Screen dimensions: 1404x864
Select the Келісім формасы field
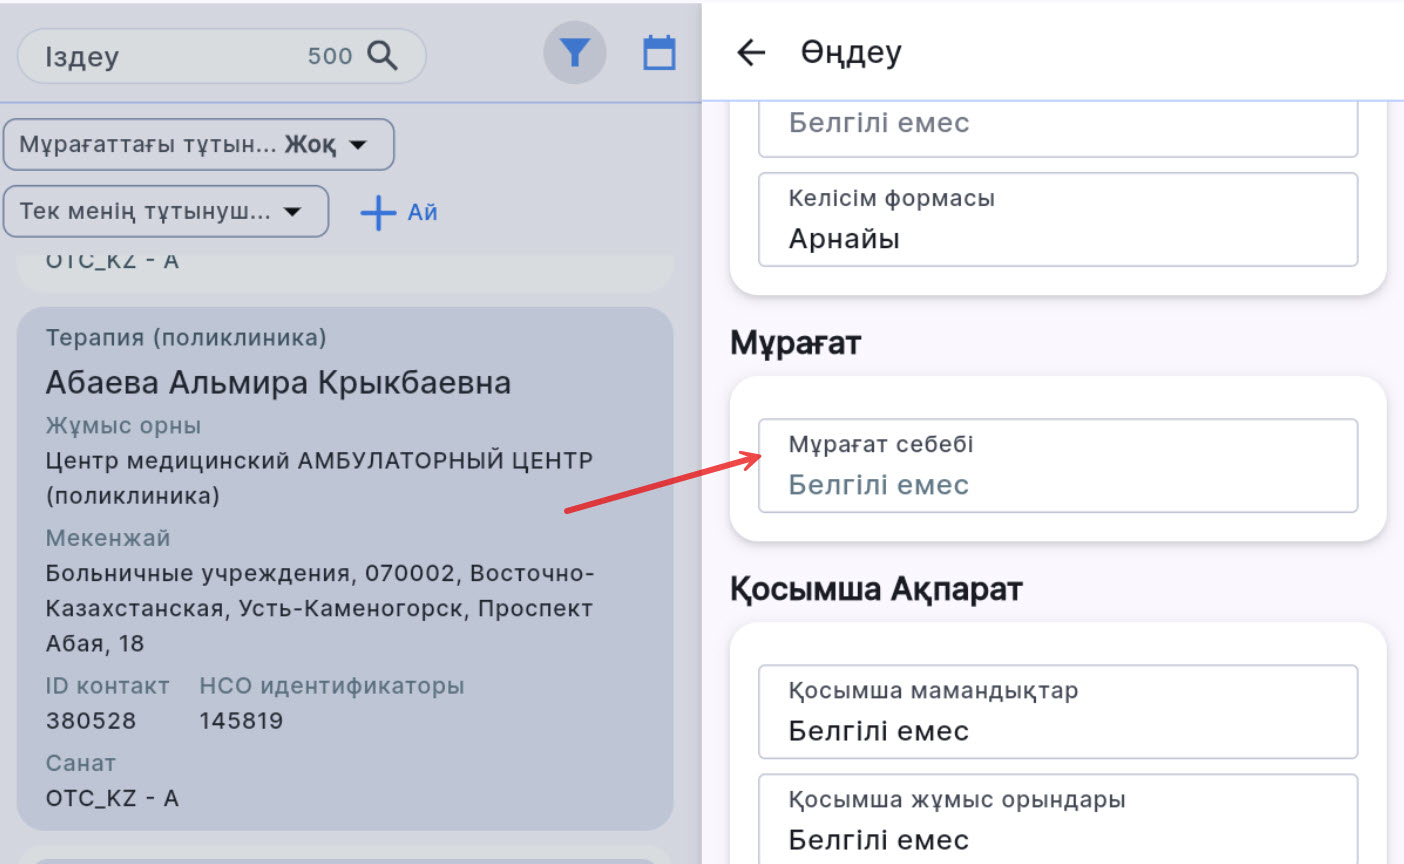pos(1057,220)
